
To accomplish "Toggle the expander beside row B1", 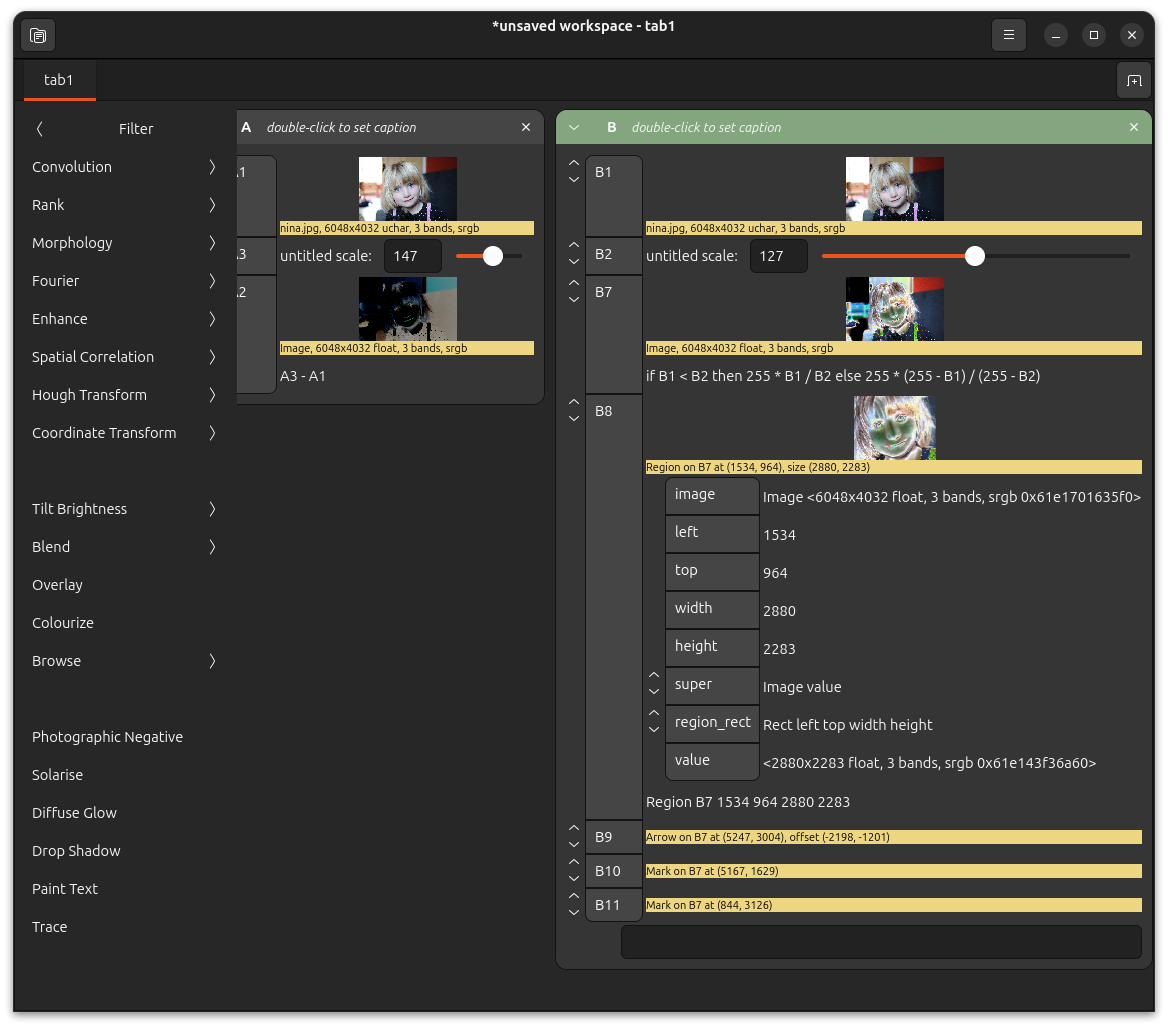I will point(574,171).
